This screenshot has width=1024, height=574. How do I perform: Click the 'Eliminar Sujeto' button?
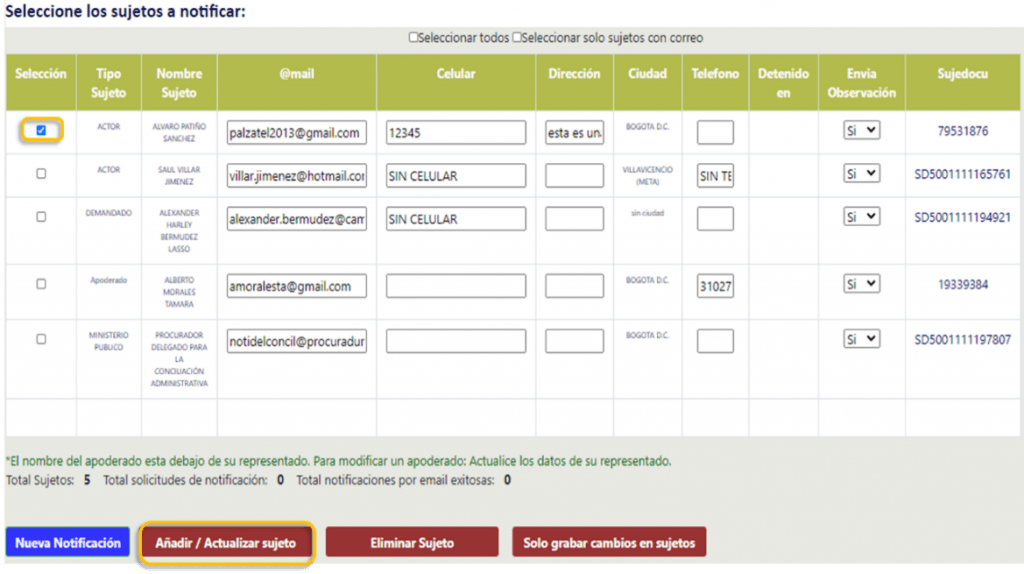(412, 543)
